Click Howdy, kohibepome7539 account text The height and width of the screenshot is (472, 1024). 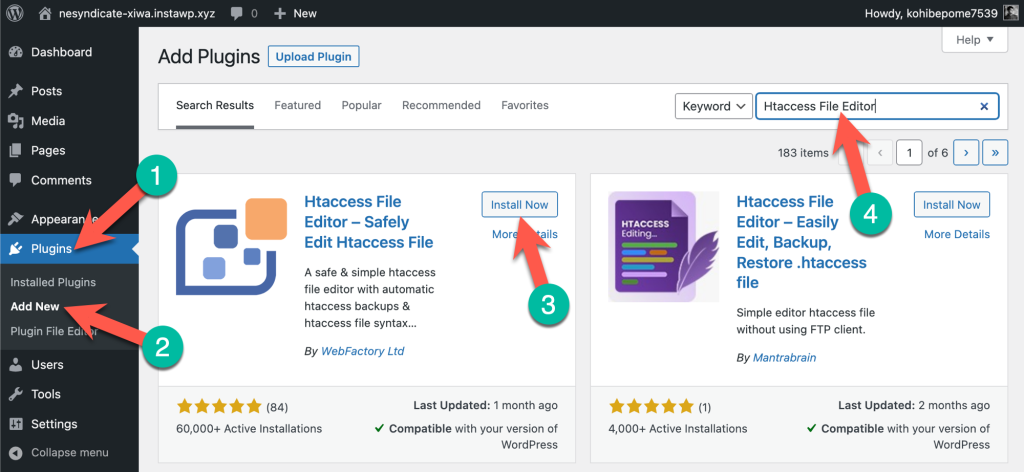tap(931, 13)
